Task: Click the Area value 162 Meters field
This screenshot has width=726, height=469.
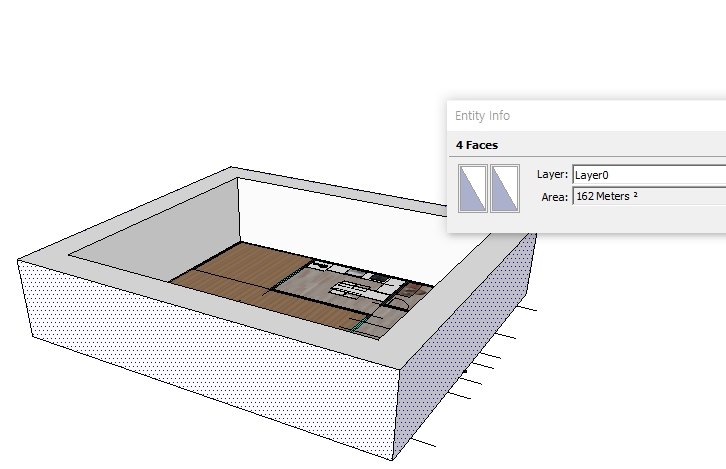Action: [x=649, y=196]
